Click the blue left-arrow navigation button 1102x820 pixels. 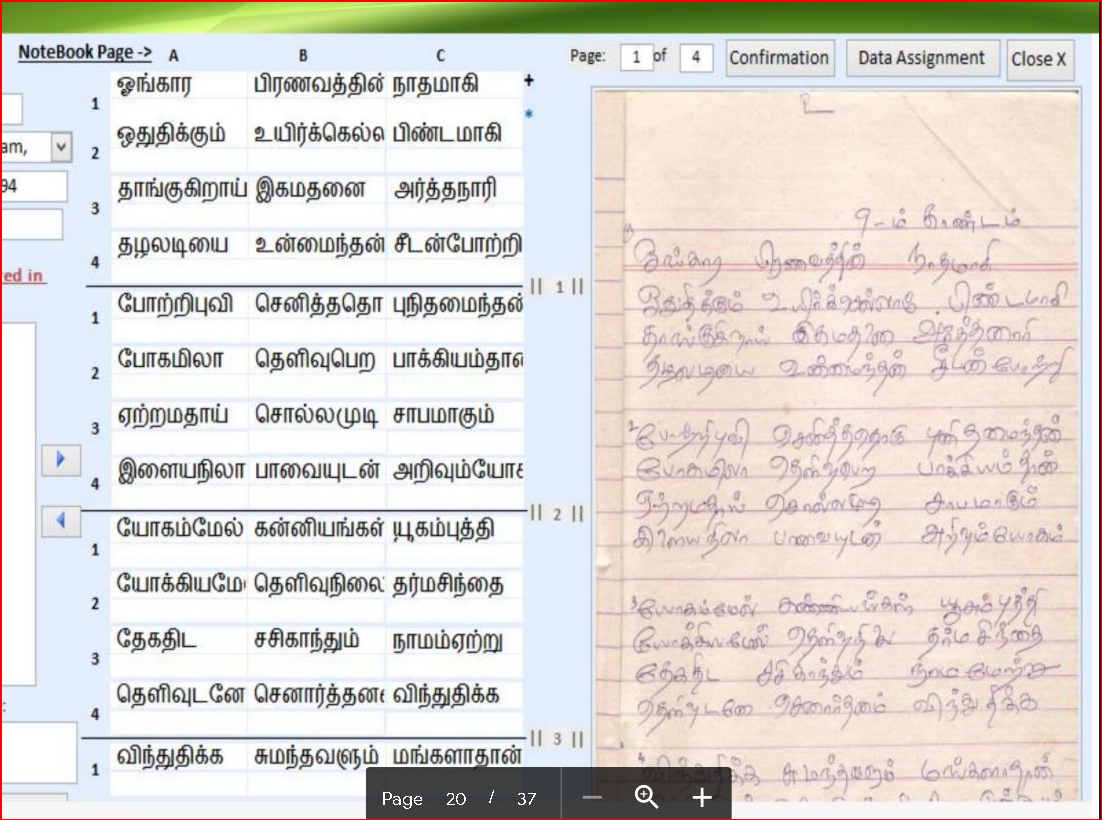click(x=60, y=521)
